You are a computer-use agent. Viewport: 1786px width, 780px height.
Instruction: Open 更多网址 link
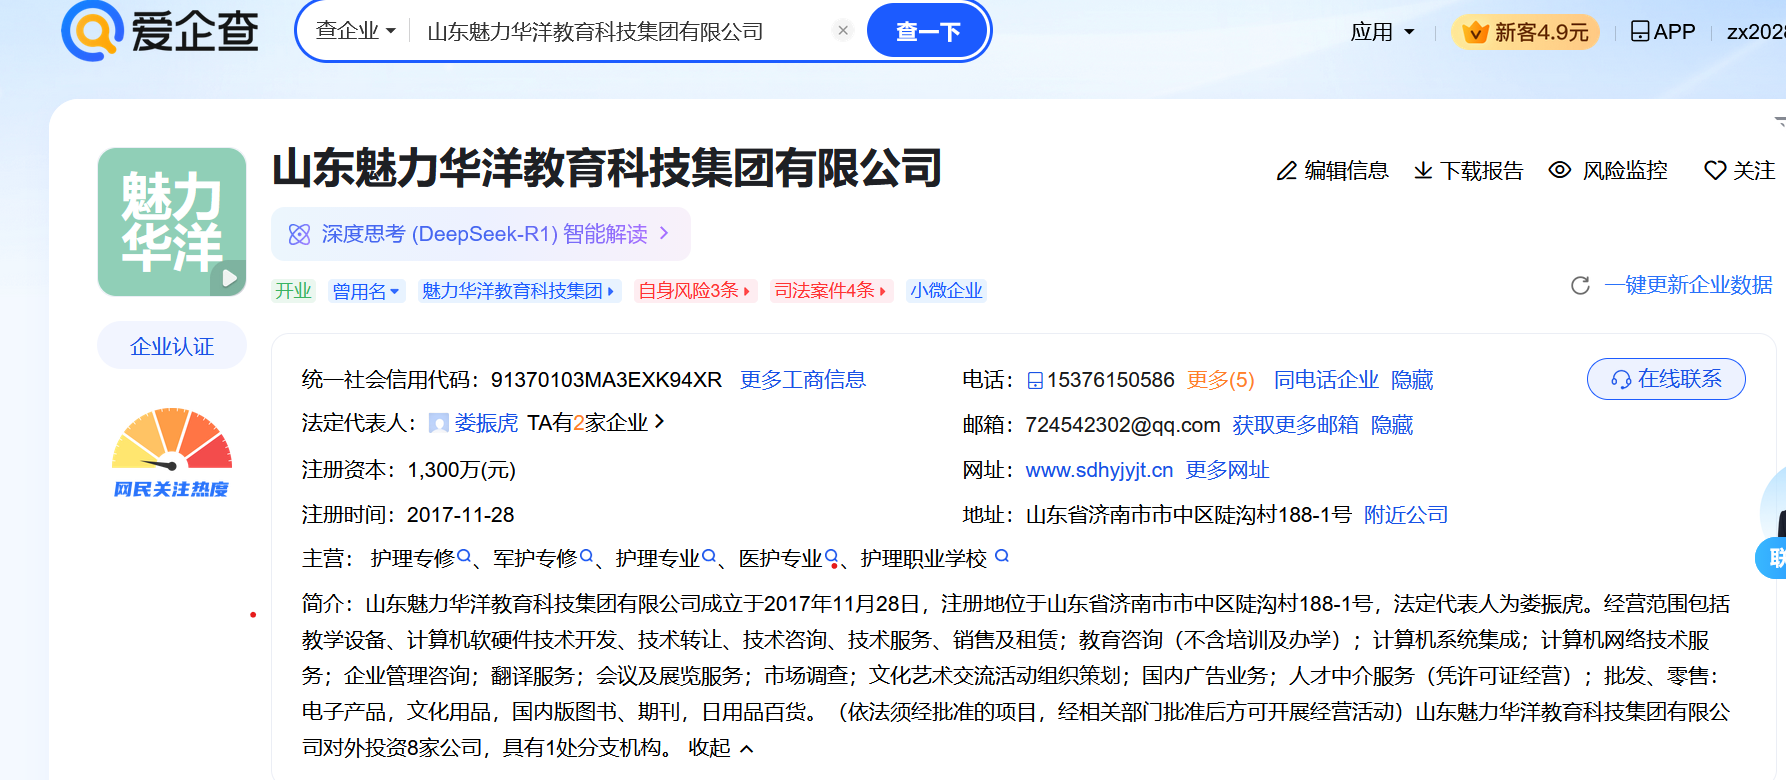pyautogui.click(x=1227, y=470)
